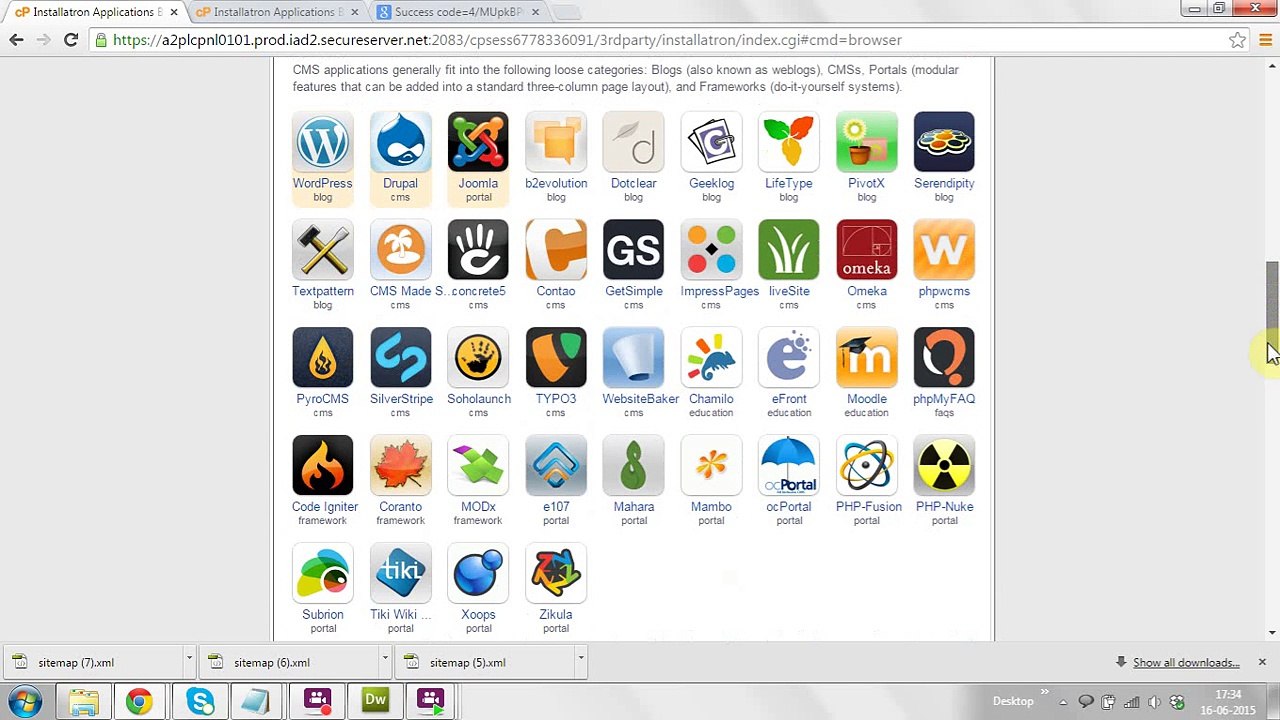Select the CMS Made Simple icon
The height and width of the screenshot is (720, 1280).
pos(400,250)
